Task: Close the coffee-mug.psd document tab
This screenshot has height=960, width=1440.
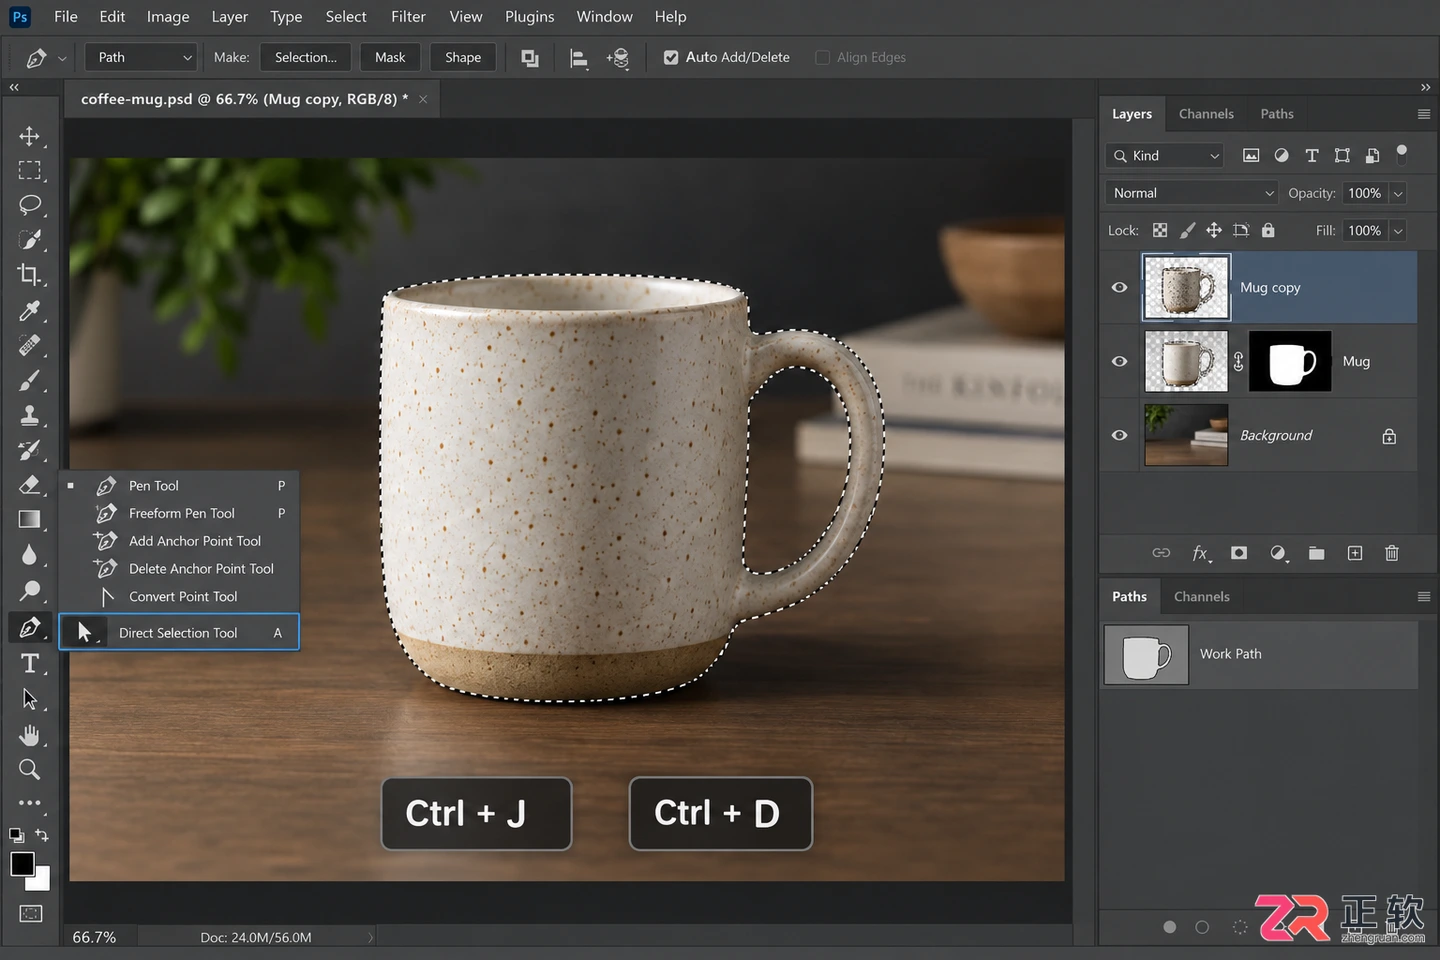Action: click(x=423, y=99)
